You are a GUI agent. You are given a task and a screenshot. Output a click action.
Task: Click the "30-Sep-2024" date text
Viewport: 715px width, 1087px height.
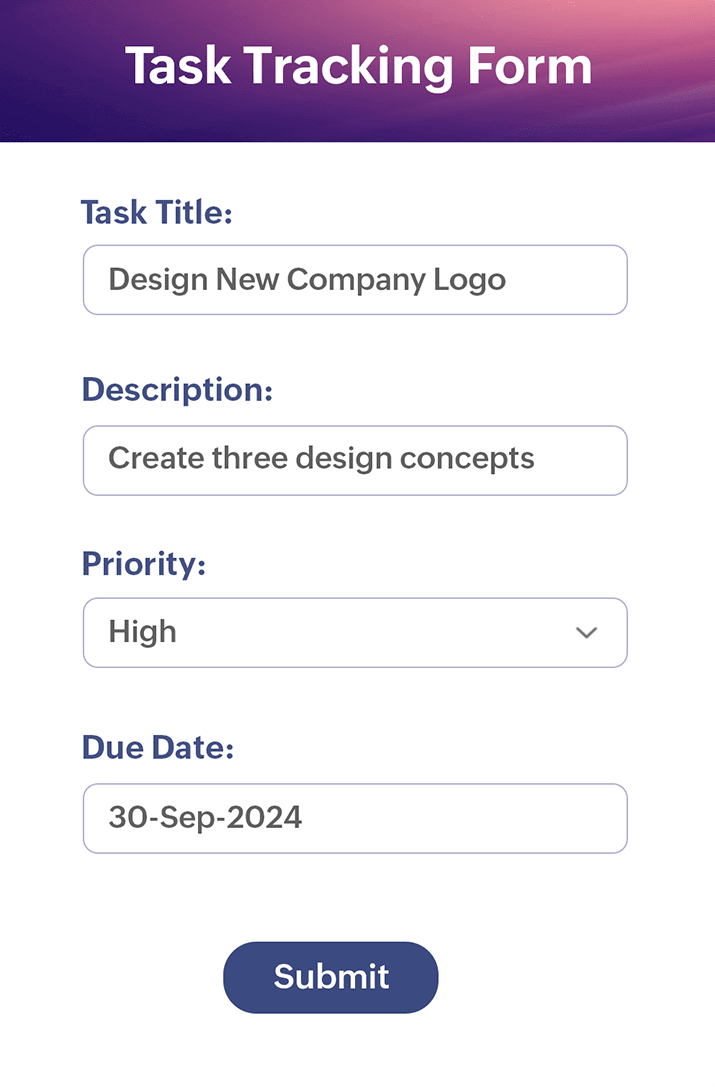coord(205,818)
